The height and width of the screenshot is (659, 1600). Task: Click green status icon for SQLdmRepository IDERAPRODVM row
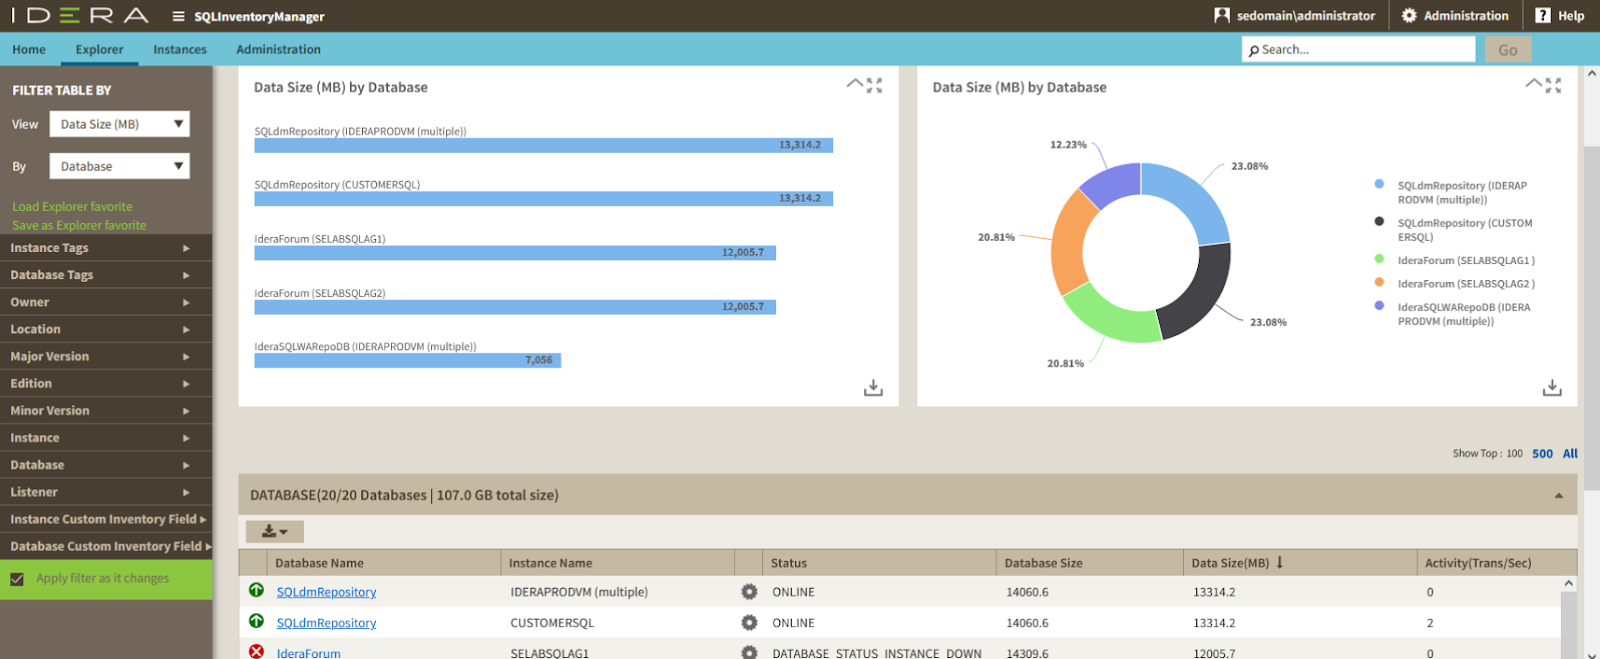pyautogui.click(x=256, y=590)
